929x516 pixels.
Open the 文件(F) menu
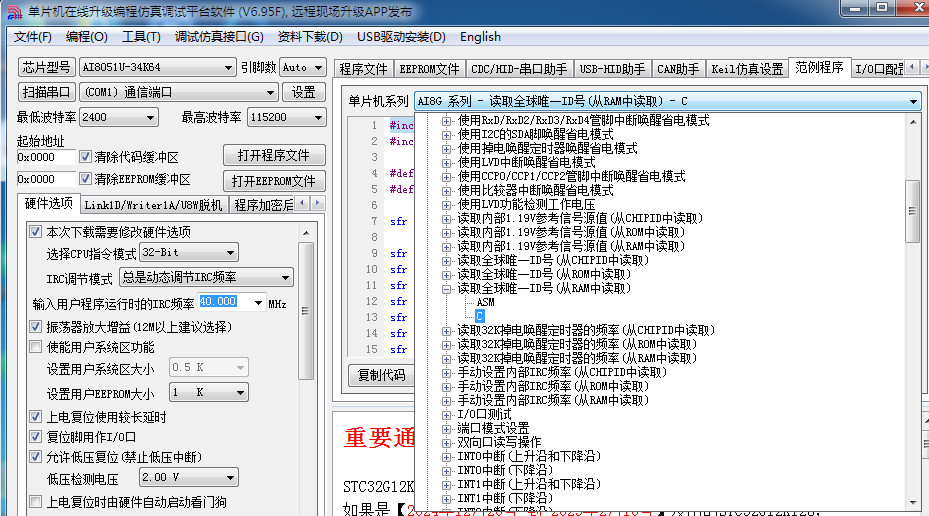pyautogui.click(x=33, y=37)
